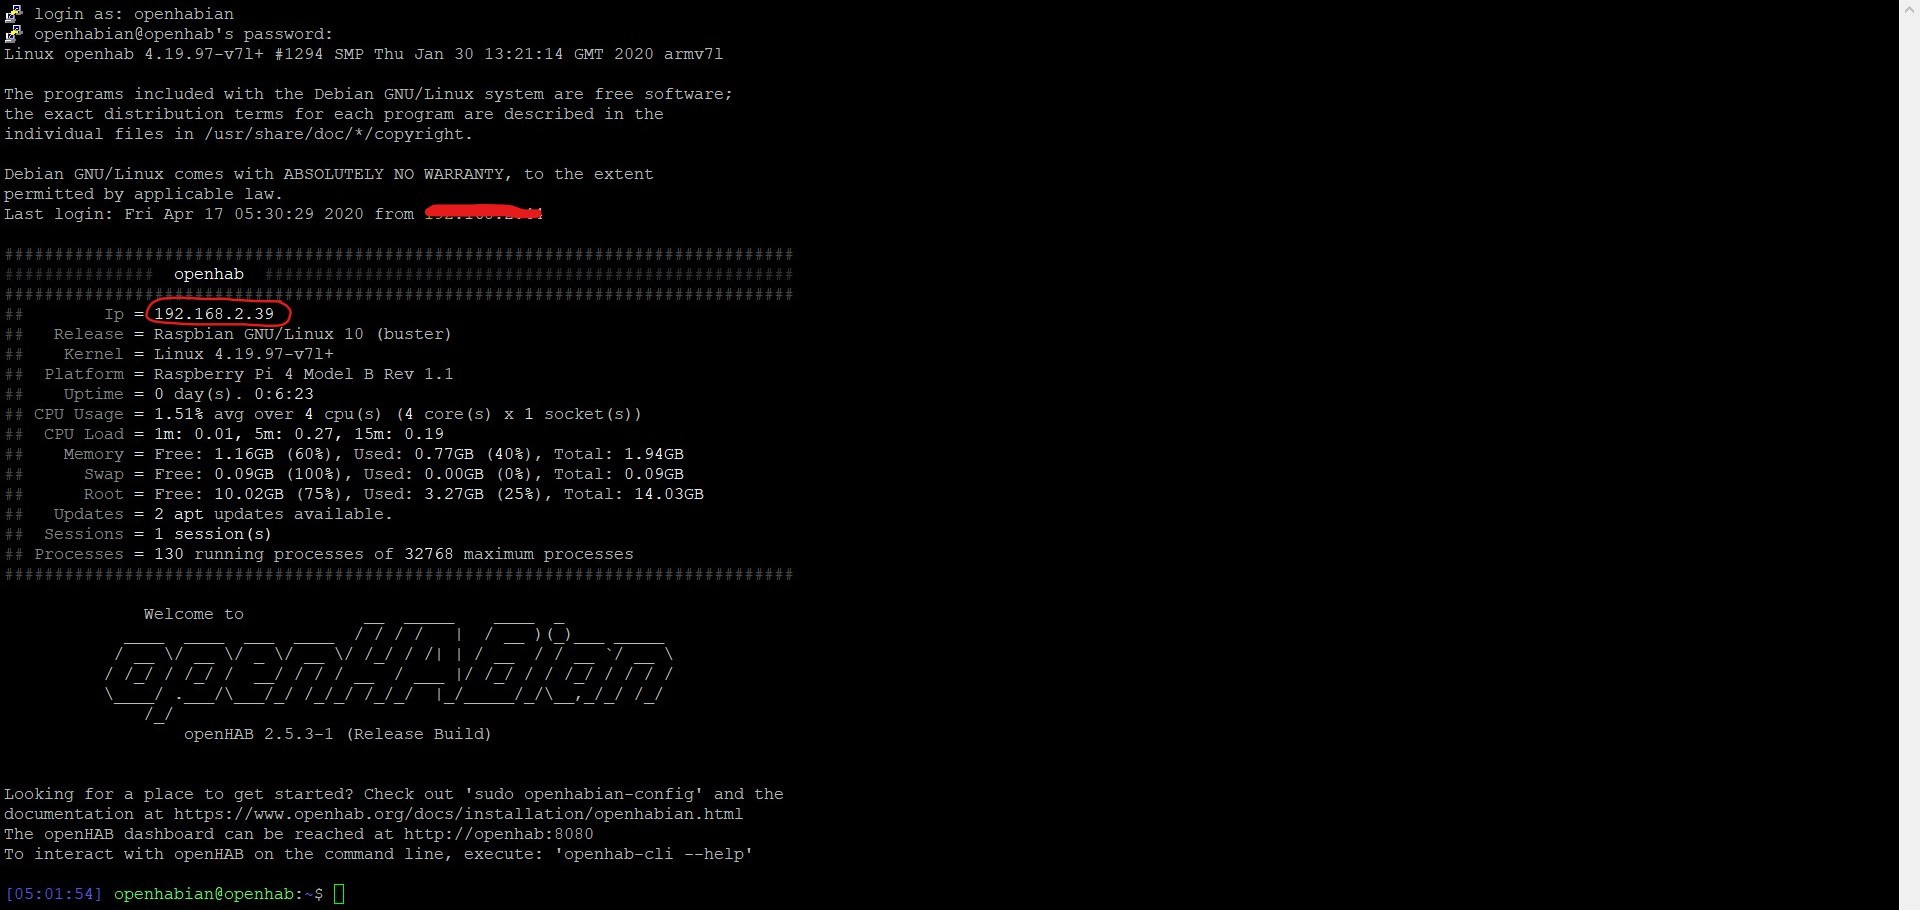Click the PuTTY icon beside 'login as'
Viewport: 1920px width, 910px height.
[x=13, y=14]
